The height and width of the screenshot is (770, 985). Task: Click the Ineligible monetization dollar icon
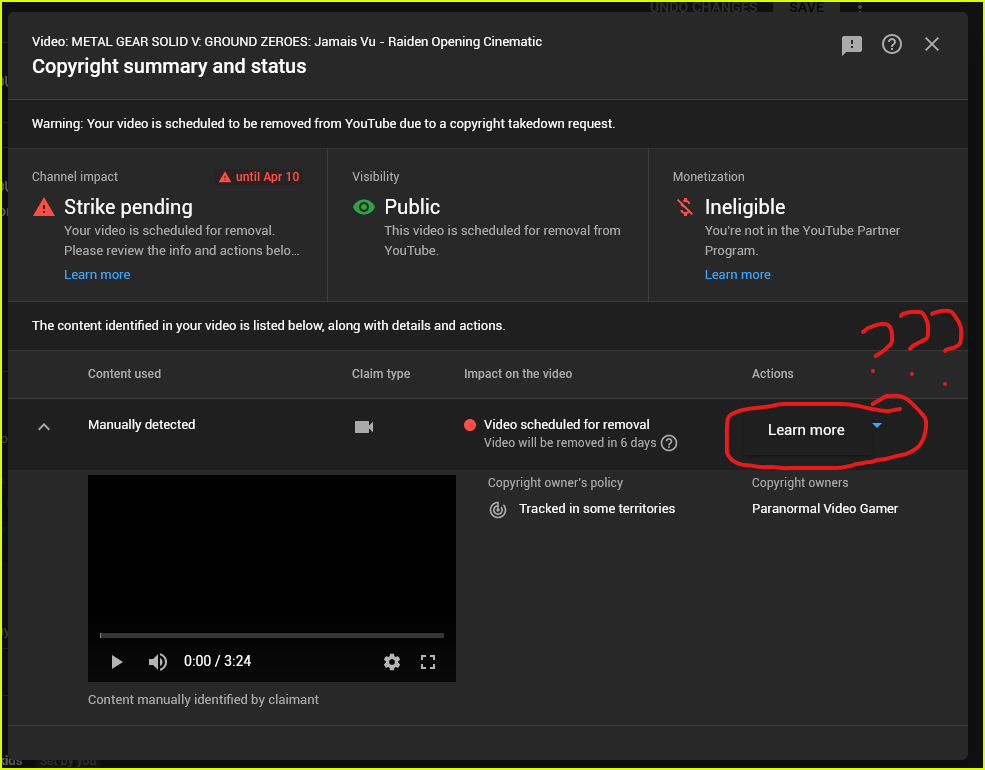[x=685, y=207]
